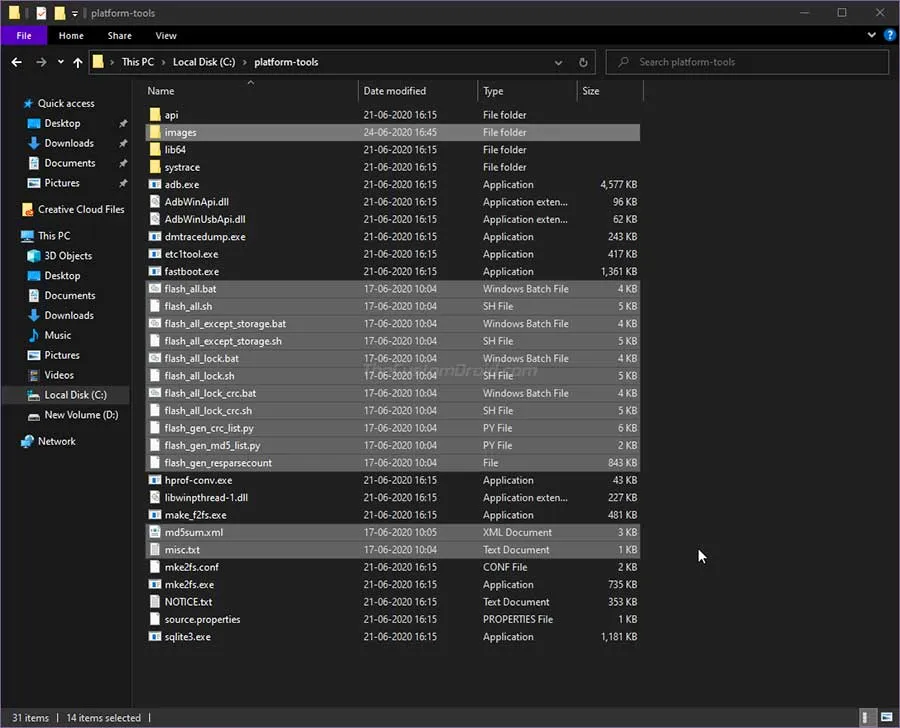
Task: Click the Back navigation arrow
Action: (16, 62)
